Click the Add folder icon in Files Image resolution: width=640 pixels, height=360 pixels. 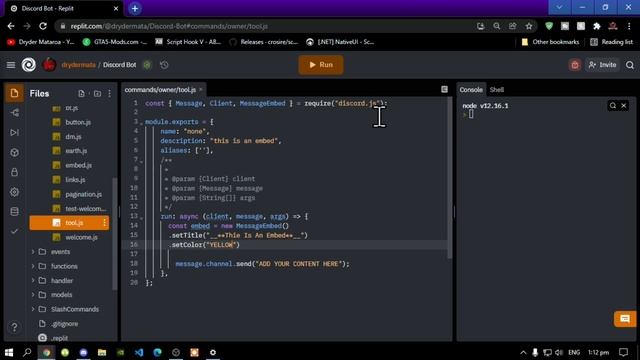pos(97,93)
